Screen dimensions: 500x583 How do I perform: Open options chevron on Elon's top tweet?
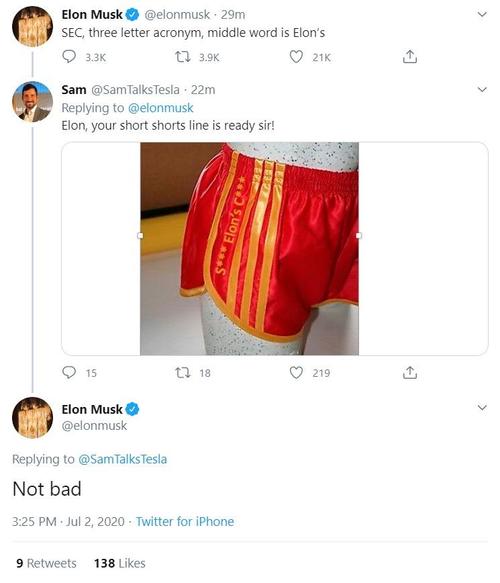tap(482, 15)
